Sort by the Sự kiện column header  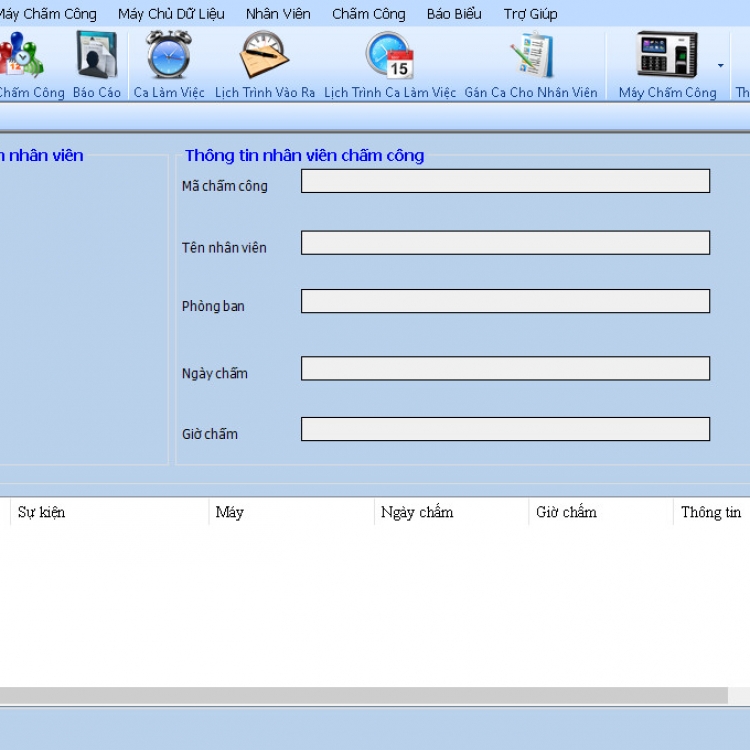tap(42, 512)
